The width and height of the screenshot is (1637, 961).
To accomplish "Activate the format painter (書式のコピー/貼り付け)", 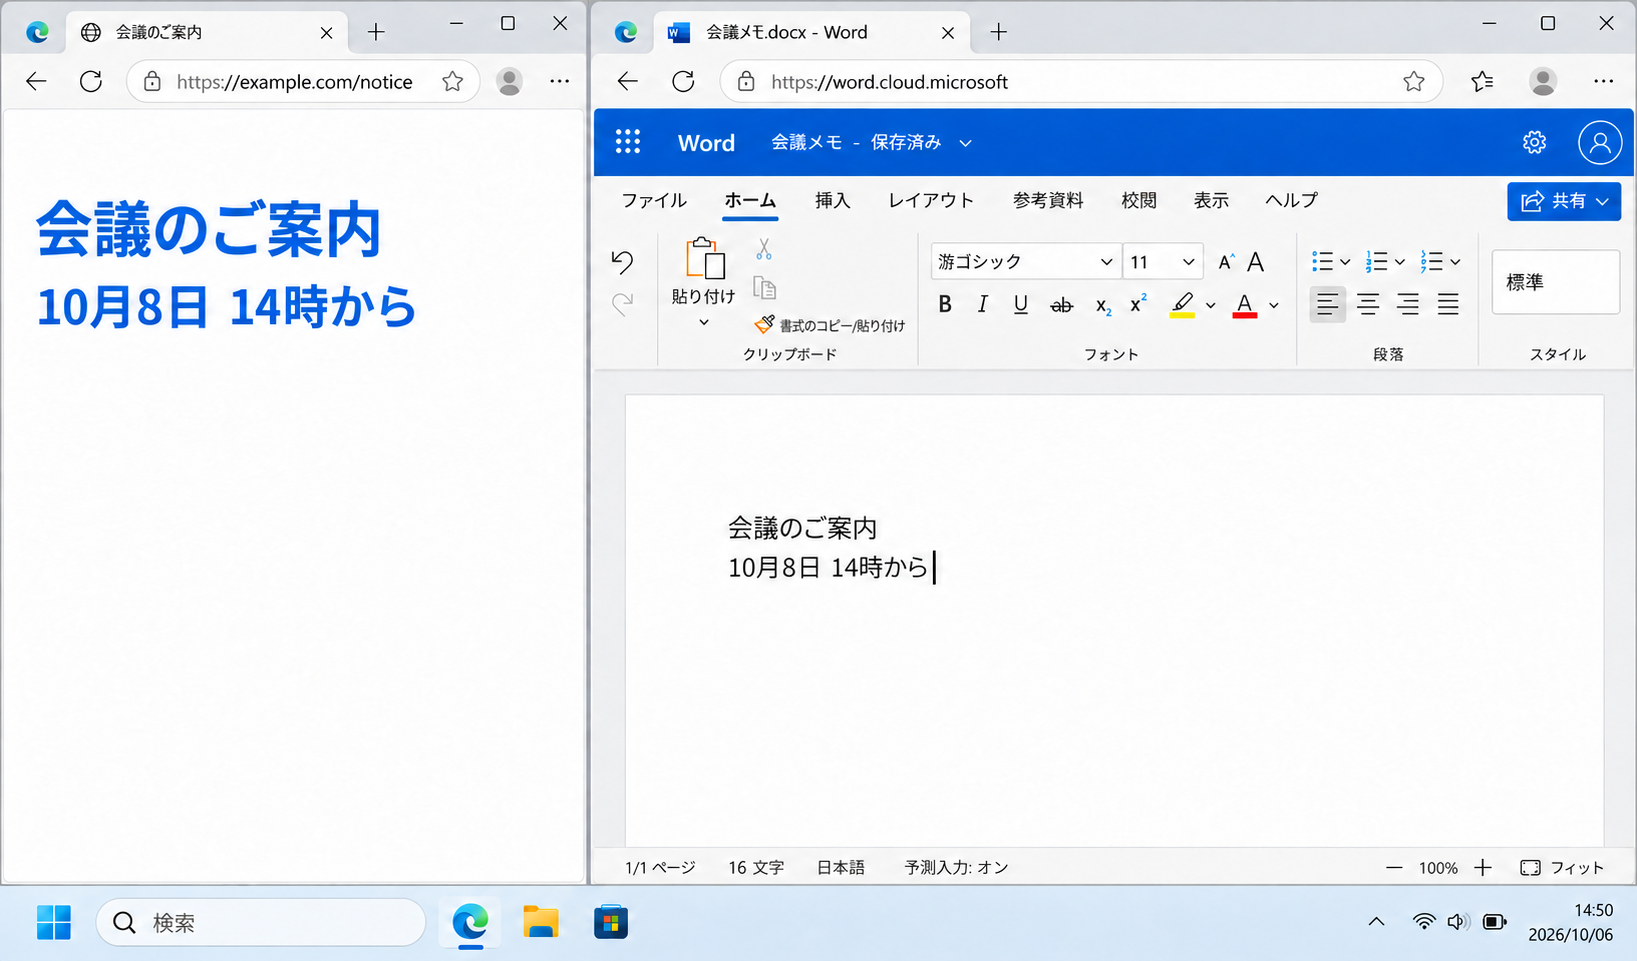I will (x=829, y=325).
